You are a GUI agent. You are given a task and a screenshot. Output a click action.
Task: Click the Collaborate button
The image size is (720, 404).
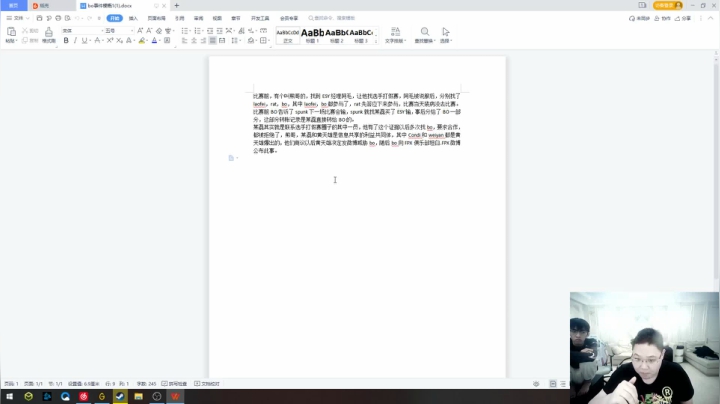coord(663,18)
